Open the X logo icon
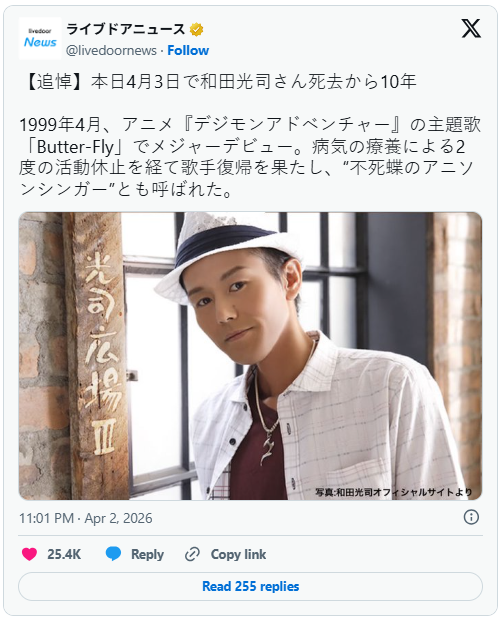This screenshot has width=502, height=623. click(471, 29)
